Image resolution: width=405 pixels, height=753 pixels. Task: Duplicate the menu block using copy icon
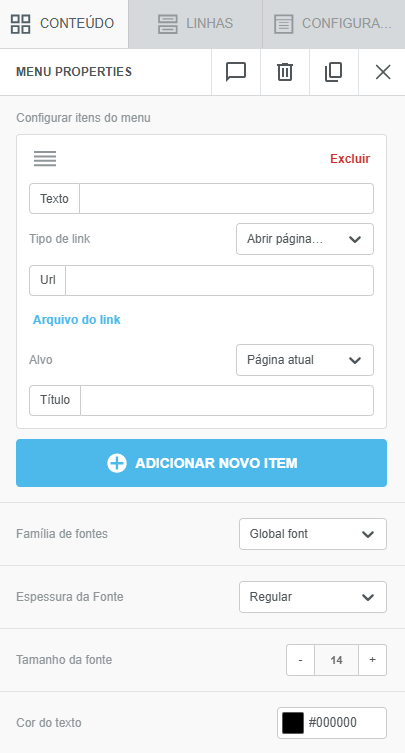click(333, 72)
